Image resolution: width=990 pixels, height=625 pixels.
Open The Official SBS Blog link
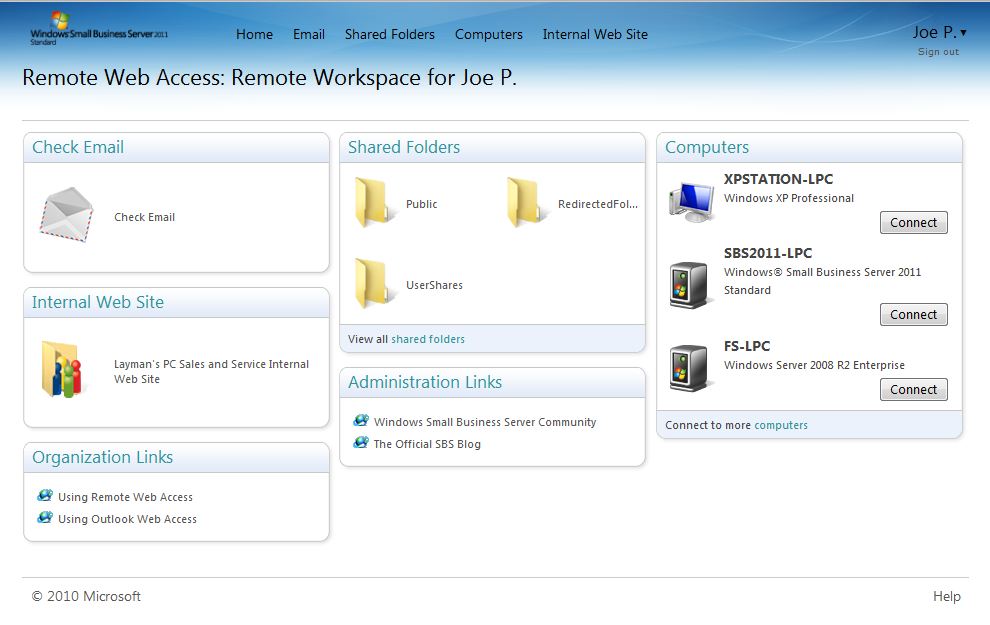coord(427,444)
